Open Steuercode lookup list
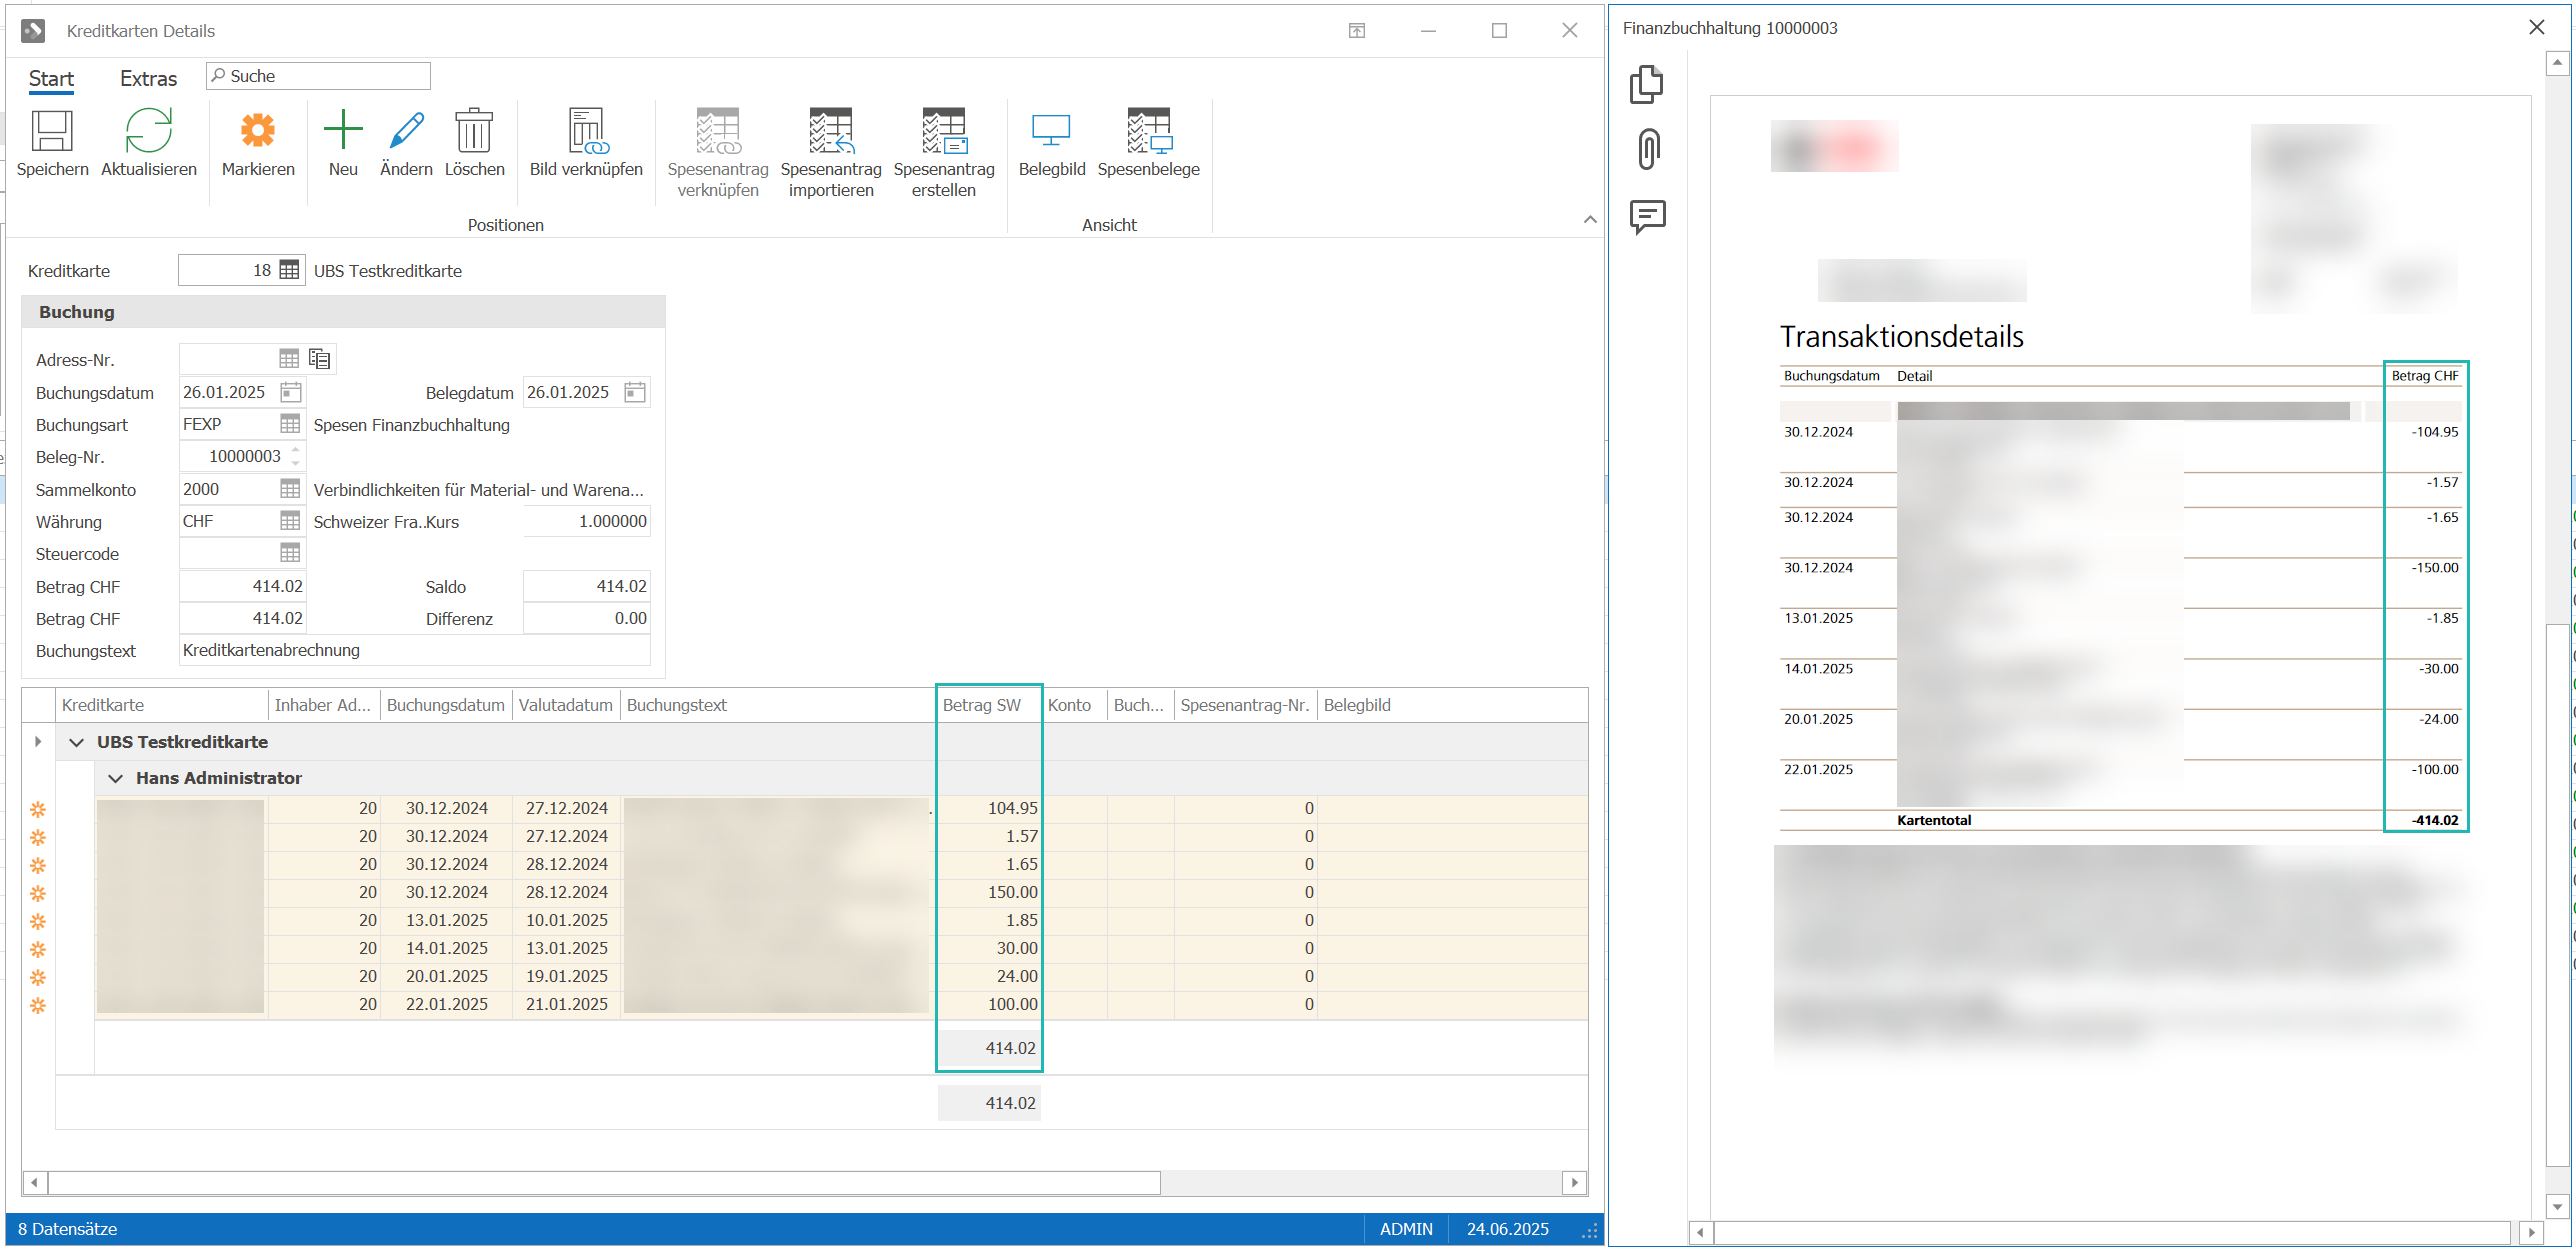Screen dimensions: 2576x1248 290,553
